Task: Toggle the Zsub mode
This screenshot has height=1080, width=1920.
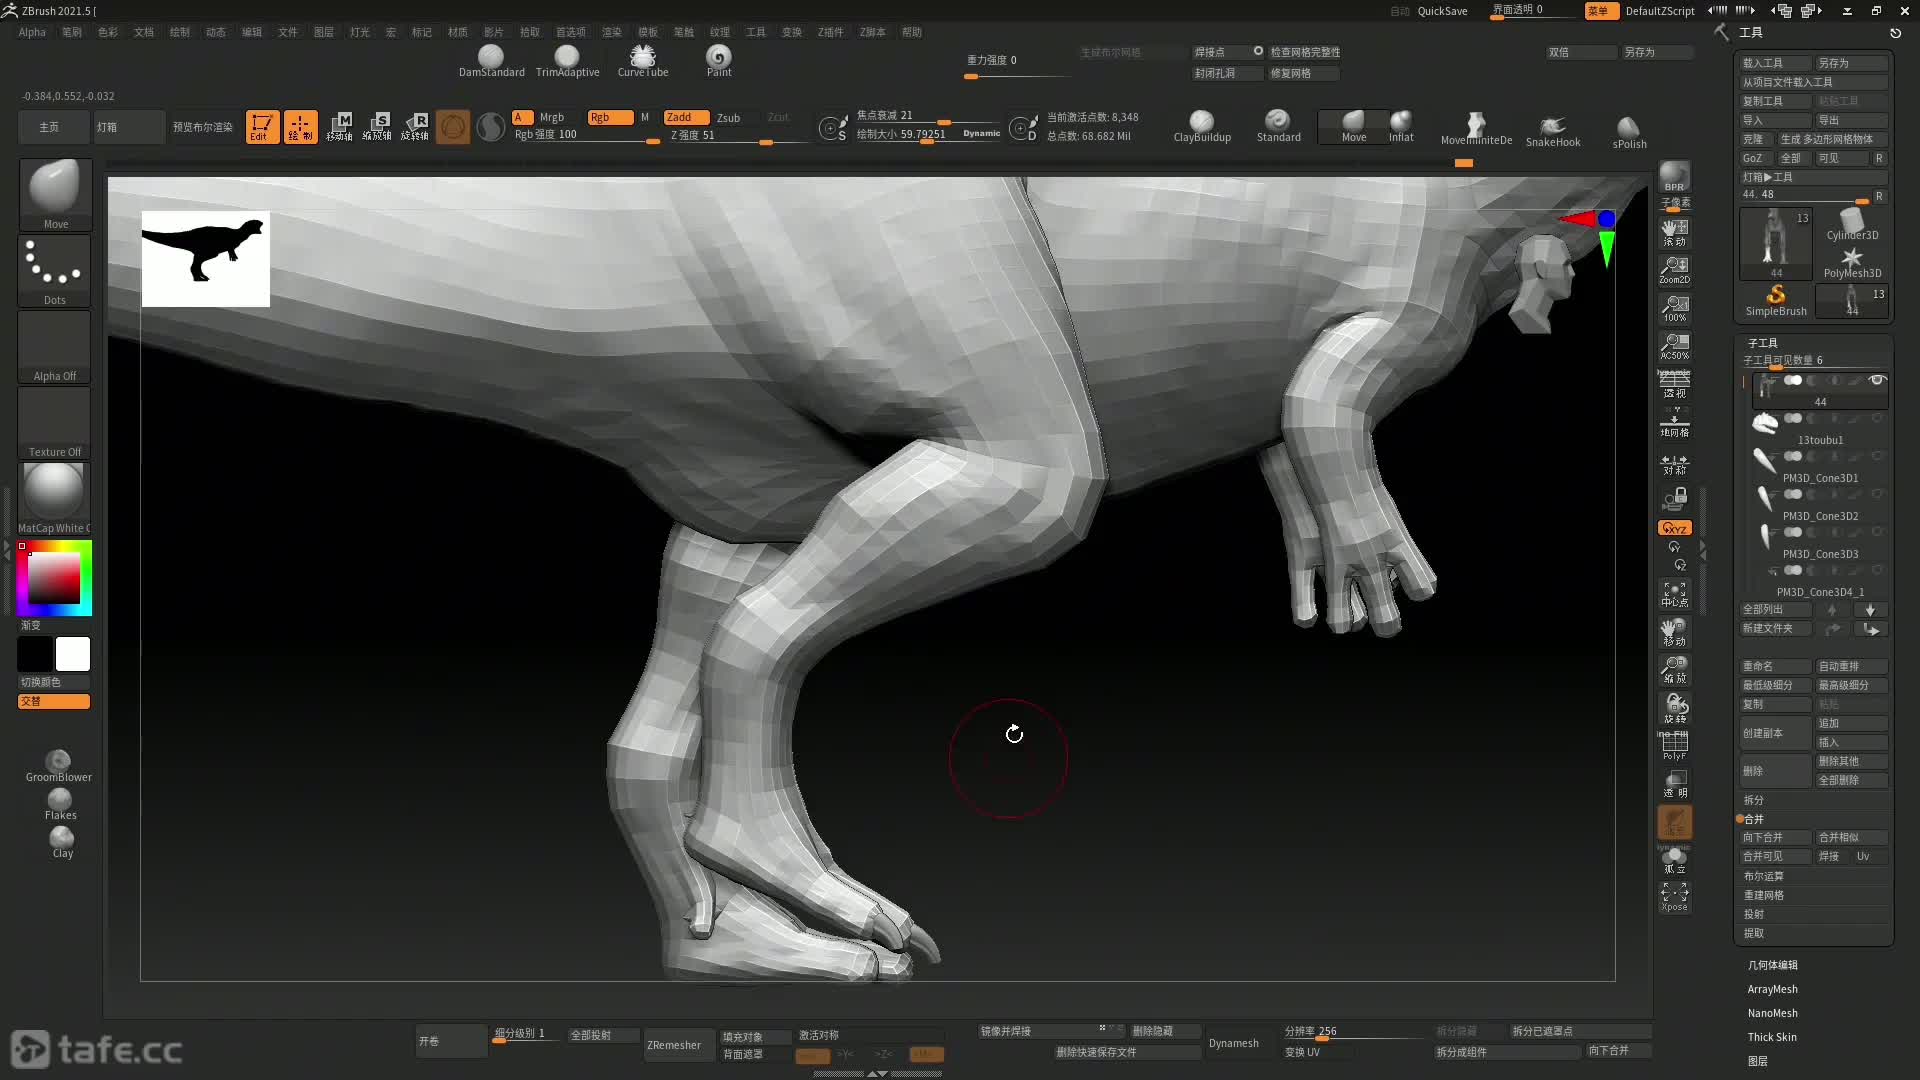Action: [x=729, y=117]
